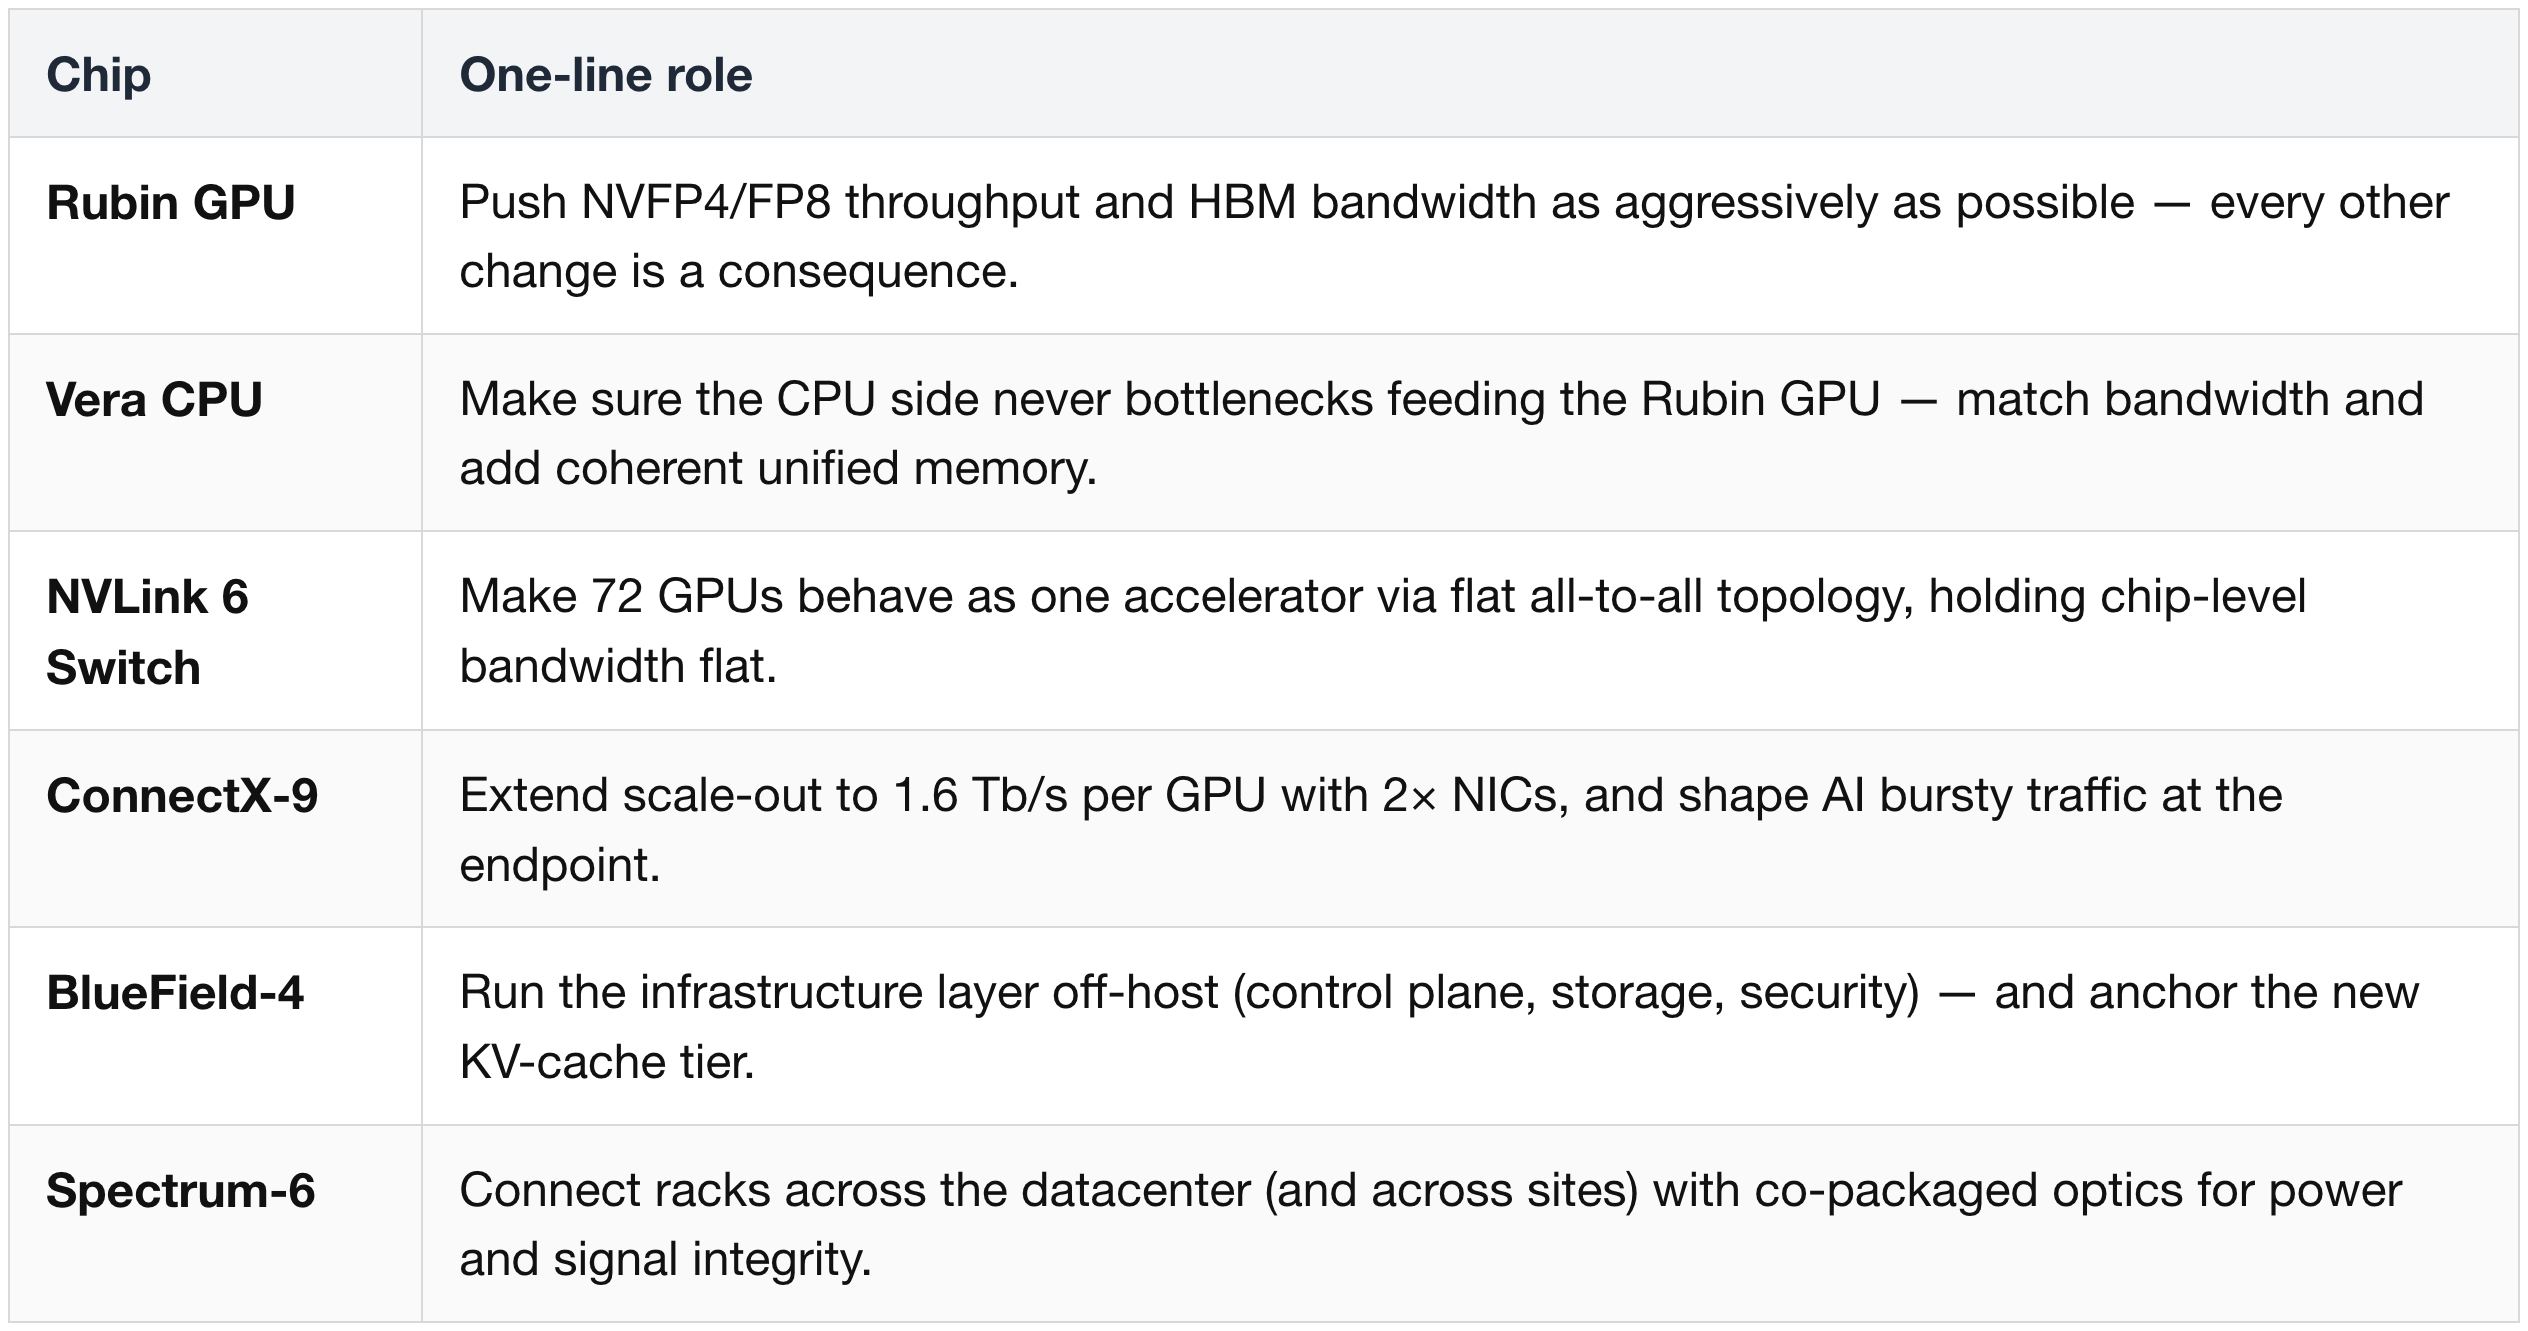Click the ConnectX-9 role description
This screenshot has width=2528, height=1331.
pyautogui.click(x=1370, y=829)
